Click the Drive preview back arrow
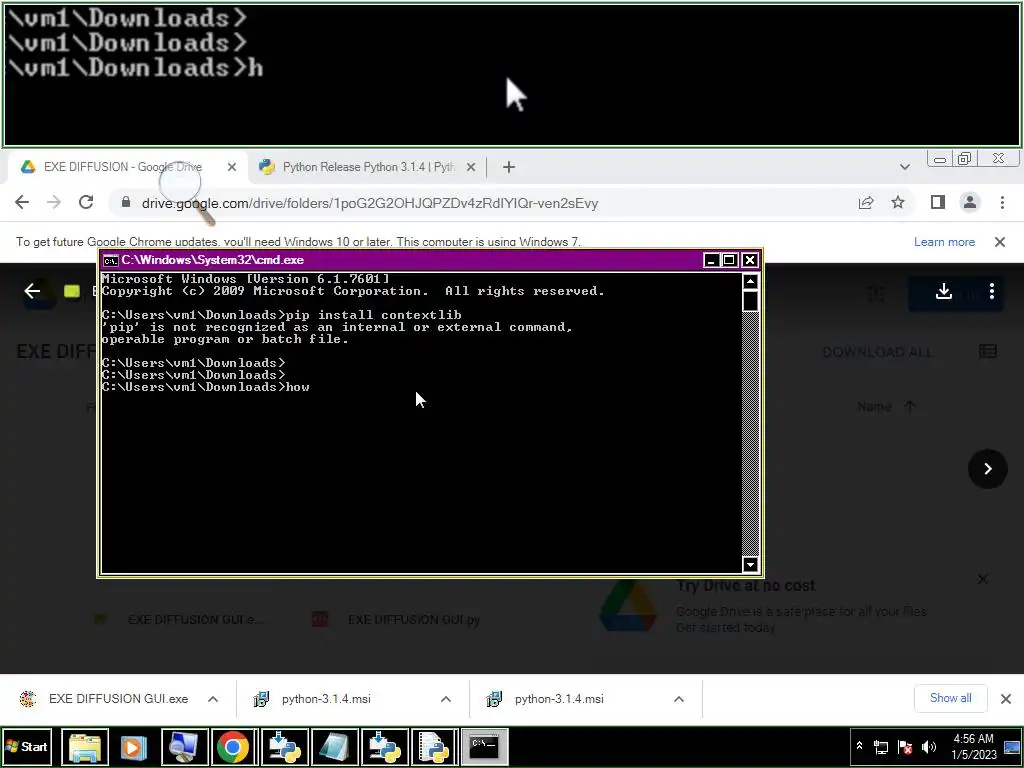 coord(32,291)
